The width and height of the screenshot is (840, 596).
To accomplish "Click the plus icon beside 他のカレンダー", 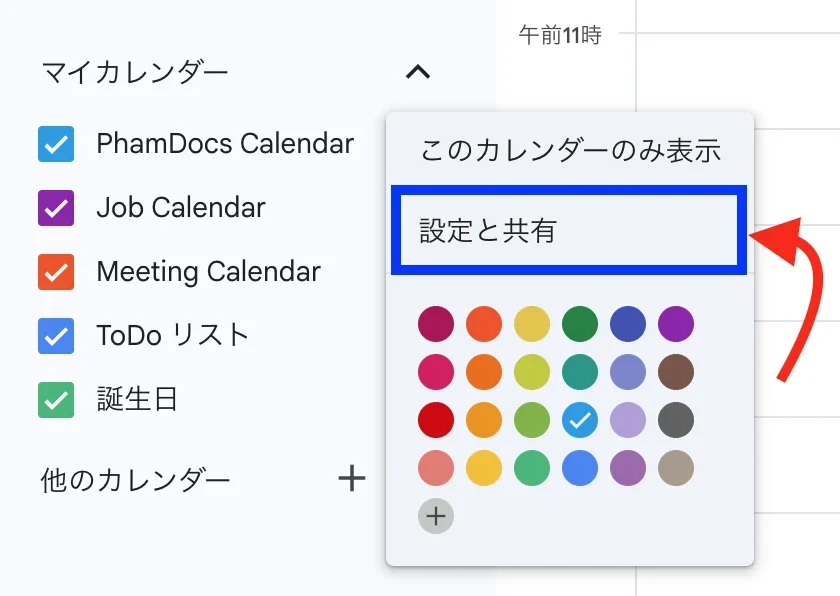I will (352, 478).
